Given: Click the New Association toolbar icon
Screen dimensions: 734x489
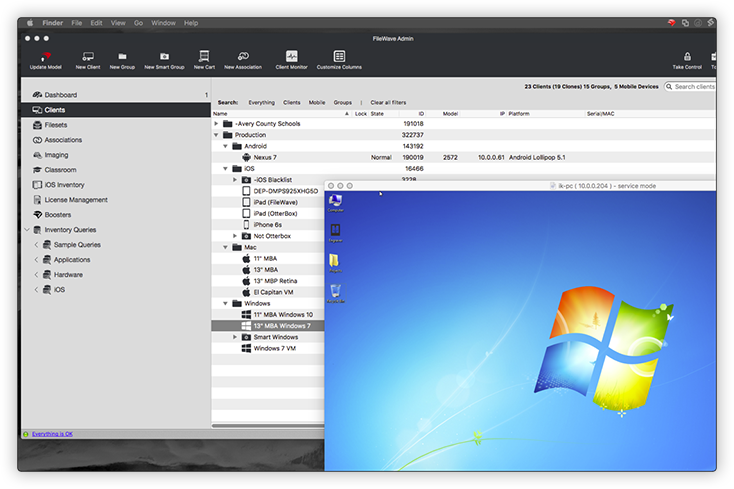Looking at the screenshot, I should (243, 57).
